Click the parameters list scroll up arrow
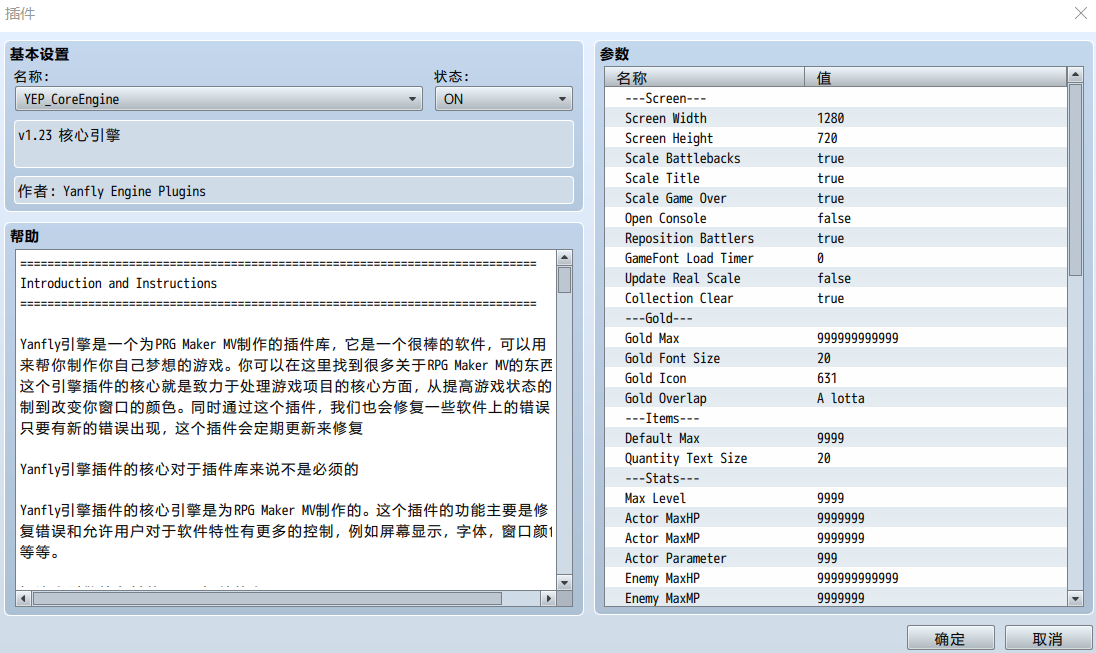Image resolution: width=1096 pixels, height=653 pixels. click(x=1076, y=74)
